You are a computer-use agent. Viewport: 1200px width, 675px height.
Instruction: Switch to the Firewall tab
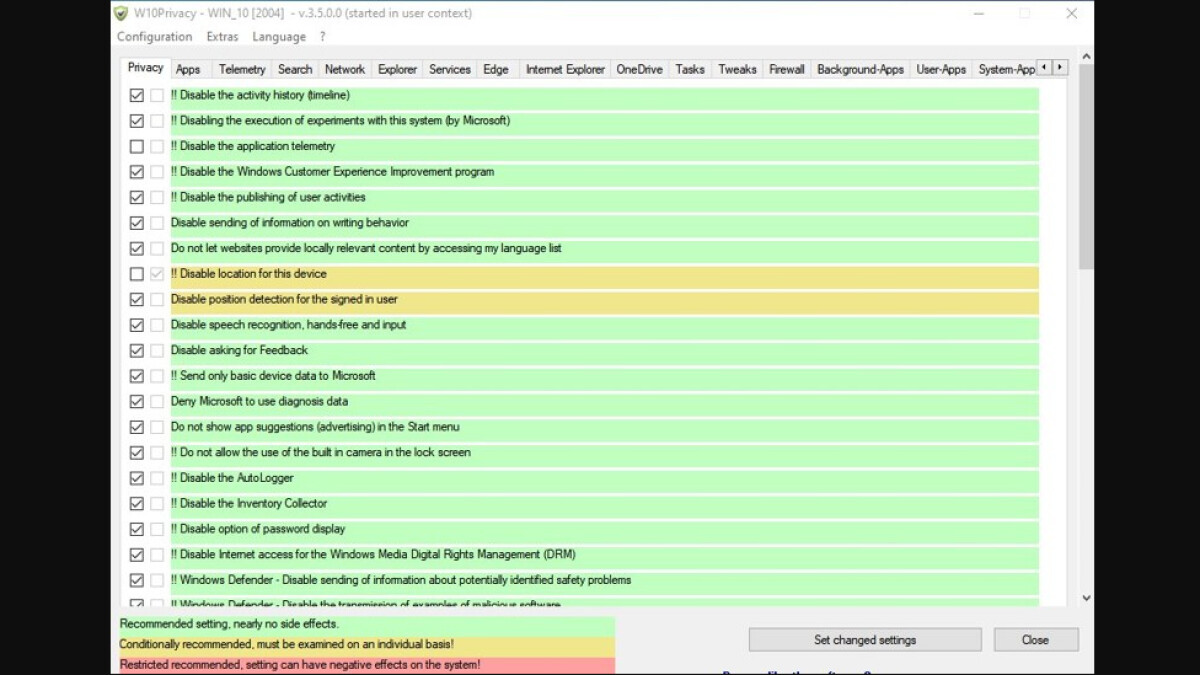pos(787,69)
